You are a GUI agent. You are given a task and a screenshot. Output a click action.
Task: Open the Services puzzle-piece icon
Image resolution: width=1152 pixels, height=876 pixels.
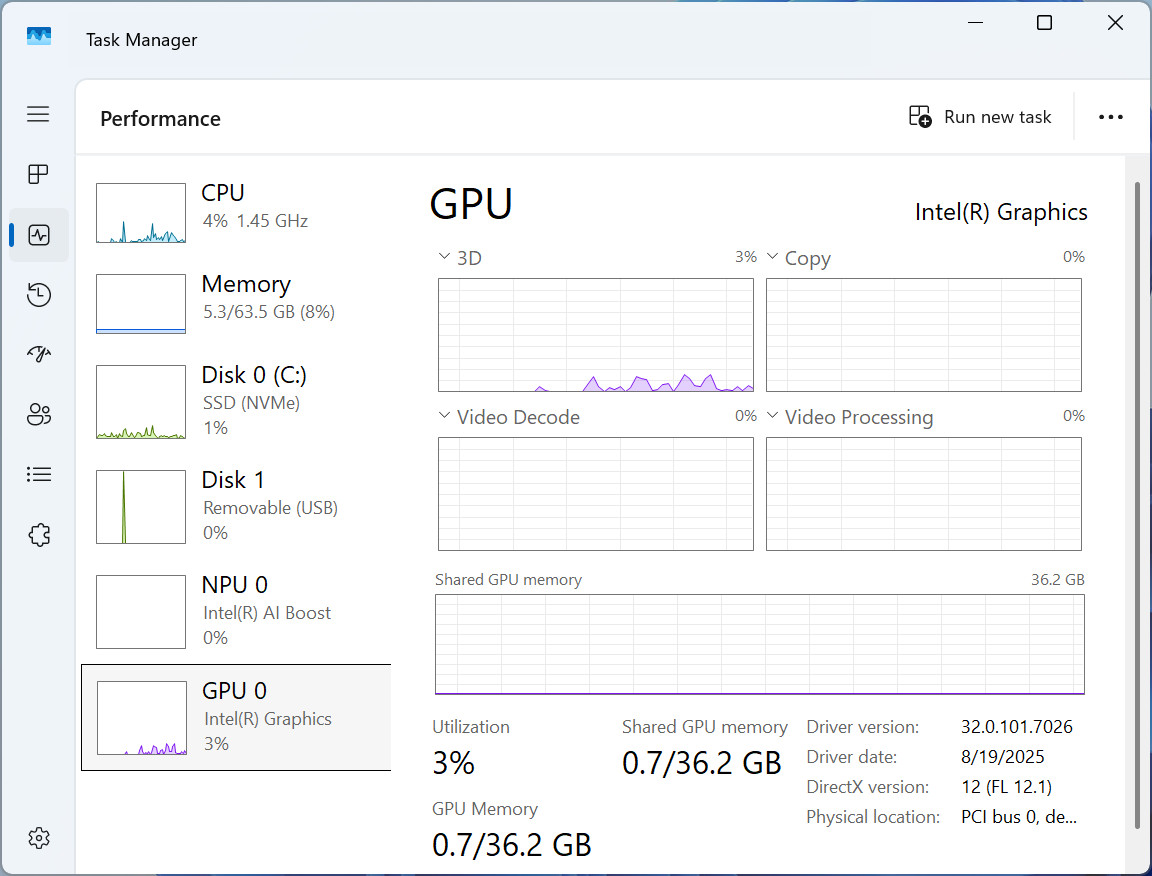tap(39, 534)
